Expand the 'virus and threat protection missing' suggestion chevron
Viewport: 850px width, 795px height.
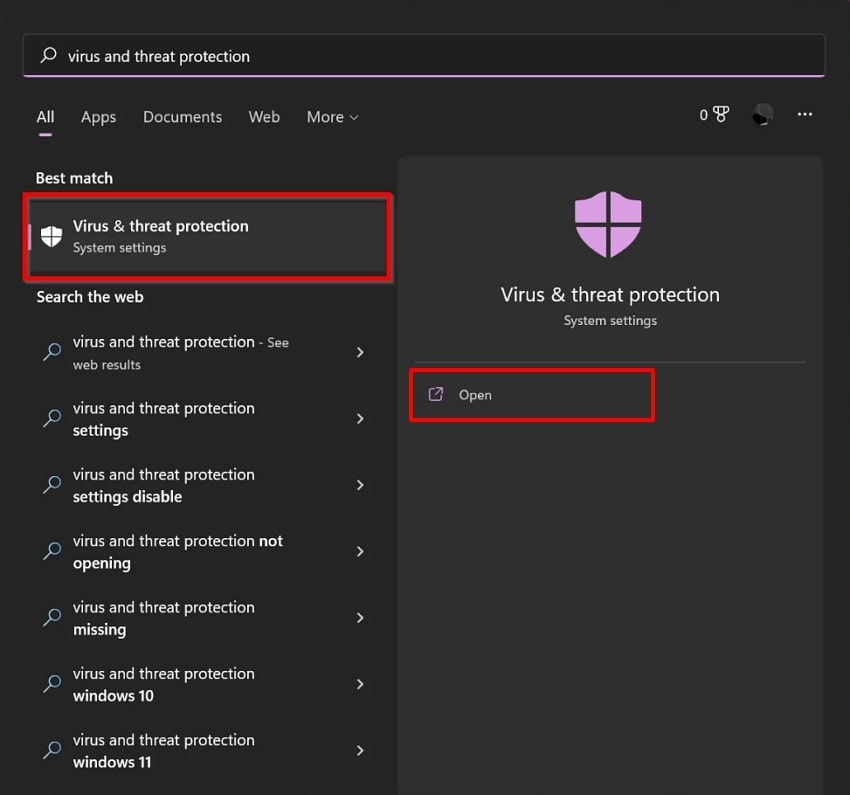coord(360,618)
